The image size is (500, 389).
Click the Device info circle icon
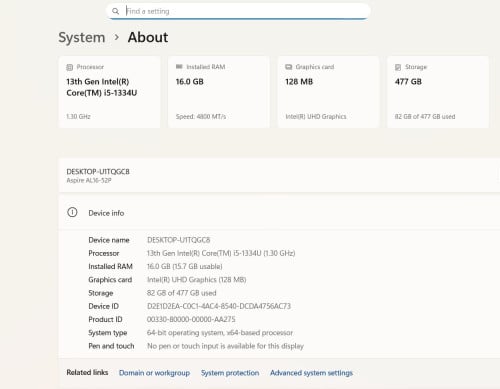pos(72,212)
